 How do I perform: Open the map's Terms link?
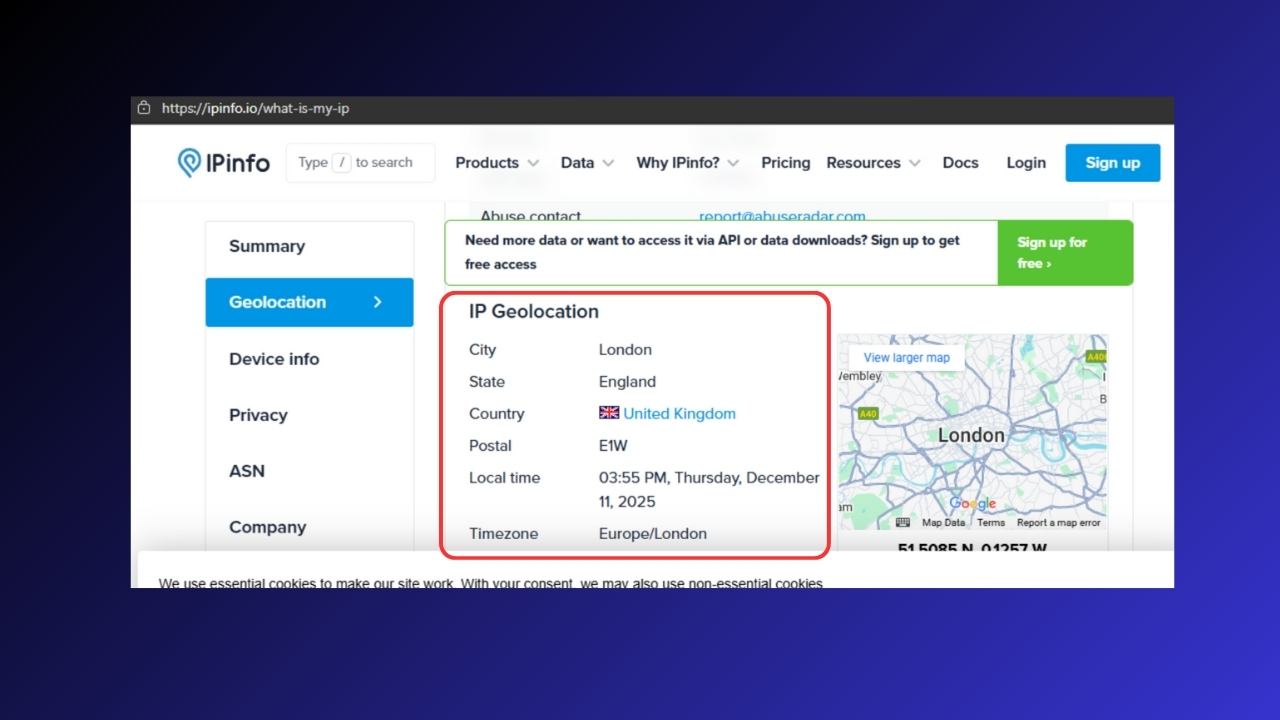point(991,523)
